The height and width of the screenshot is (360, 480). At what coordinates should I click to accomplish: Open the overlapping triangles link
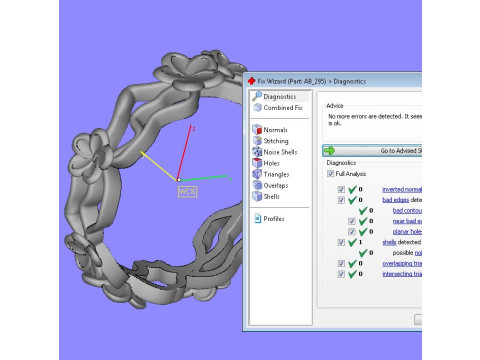(x=402, y=263)
